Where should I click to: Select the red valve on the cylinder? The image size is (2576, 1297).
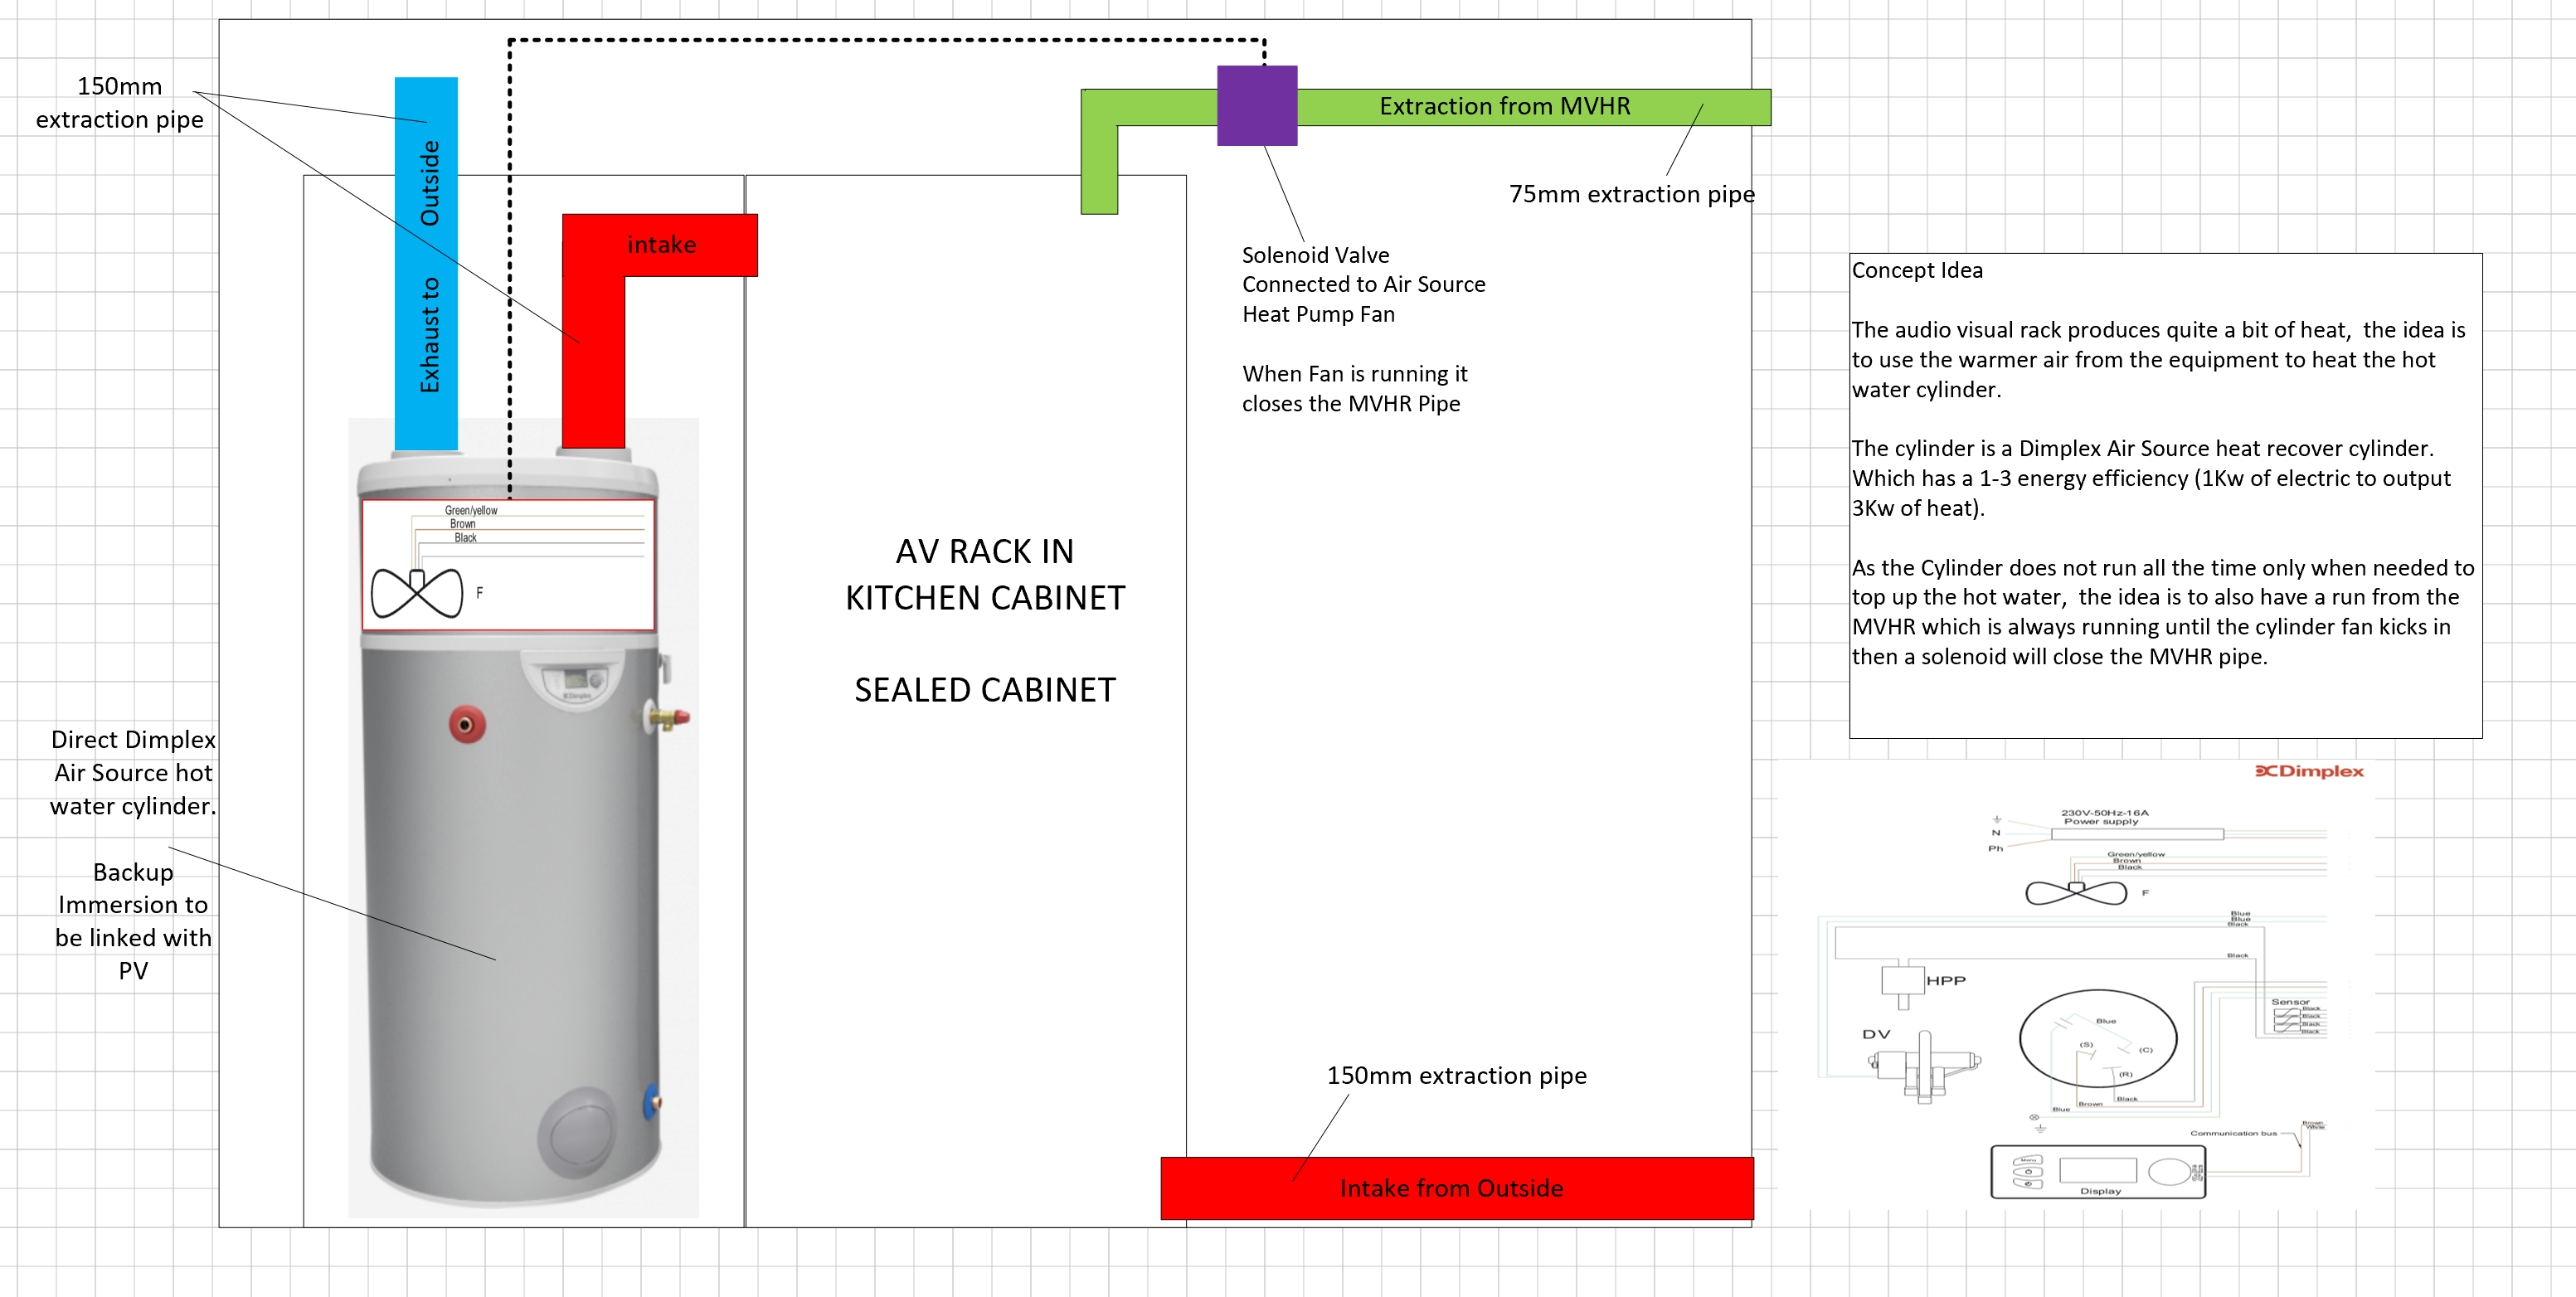point(467,724)
